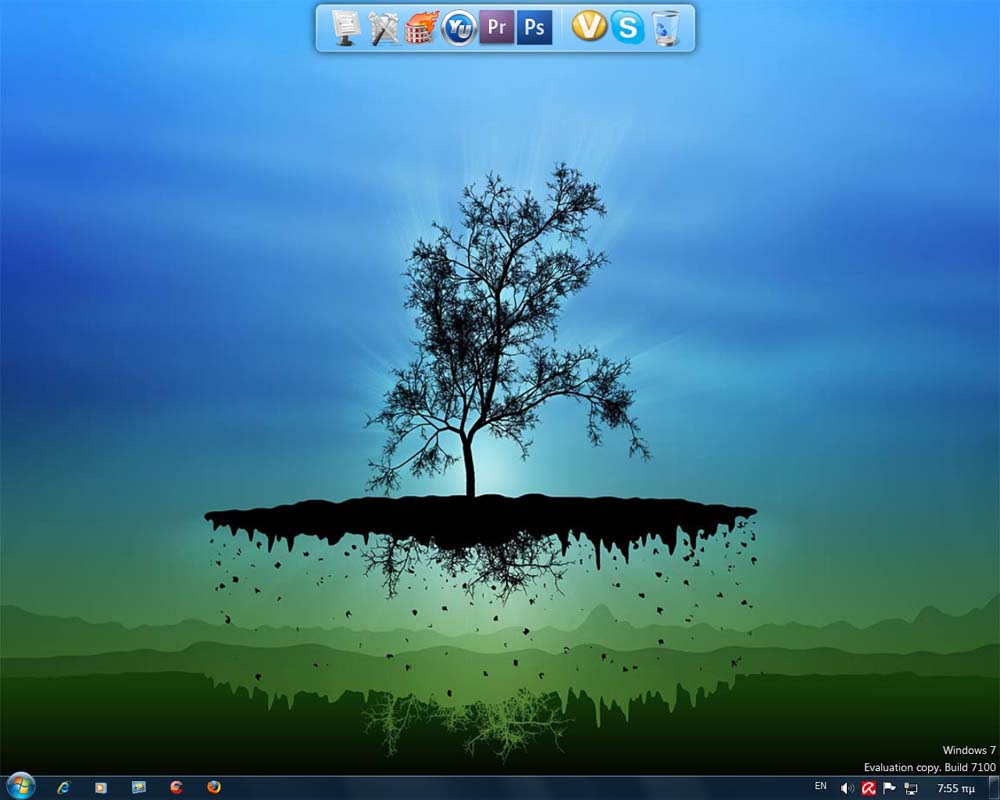The width and height of the screenshot is (1000, 800).
Task: Open the Recycle Bin in the dock
Action: (666, 28)
